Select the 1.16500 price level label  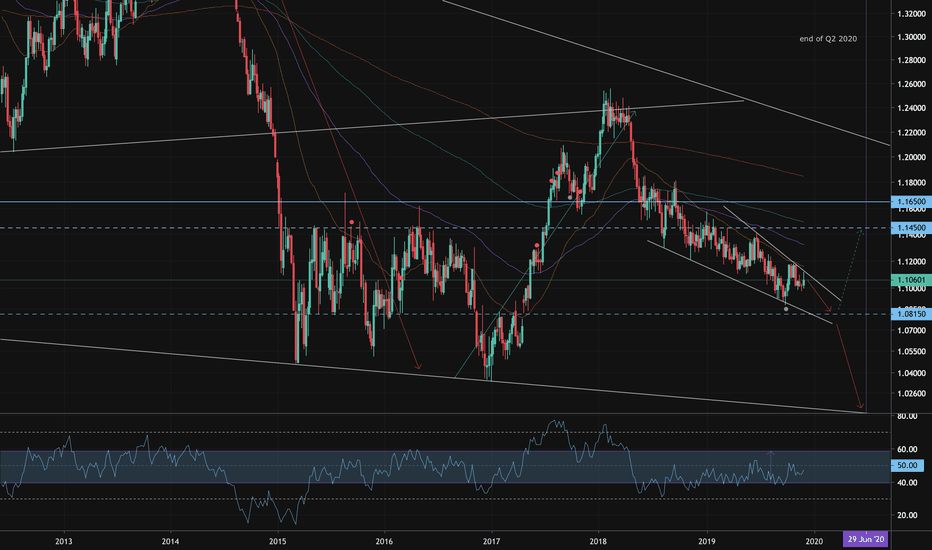[909, 202]
